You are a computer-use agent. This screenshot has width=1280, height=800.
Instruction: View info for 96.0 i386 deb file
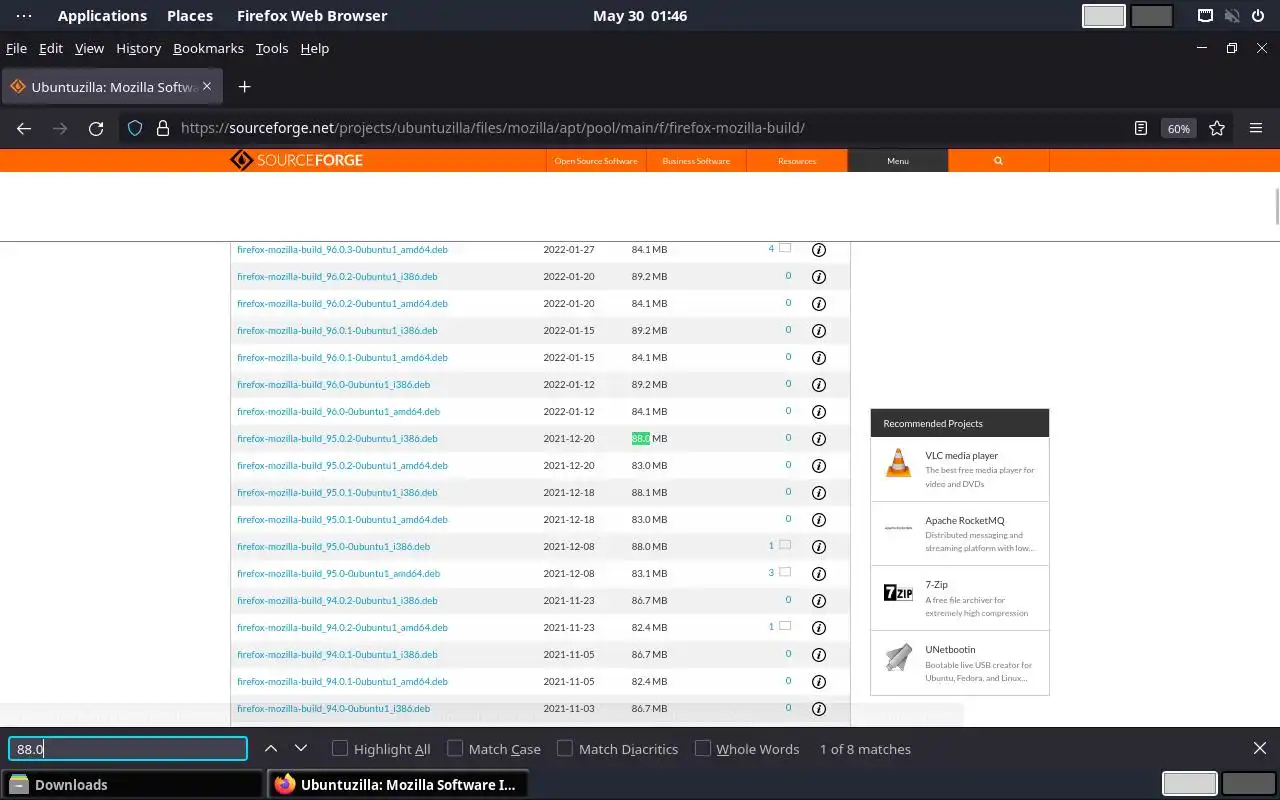pyautogui.click(x=818, y=385)
